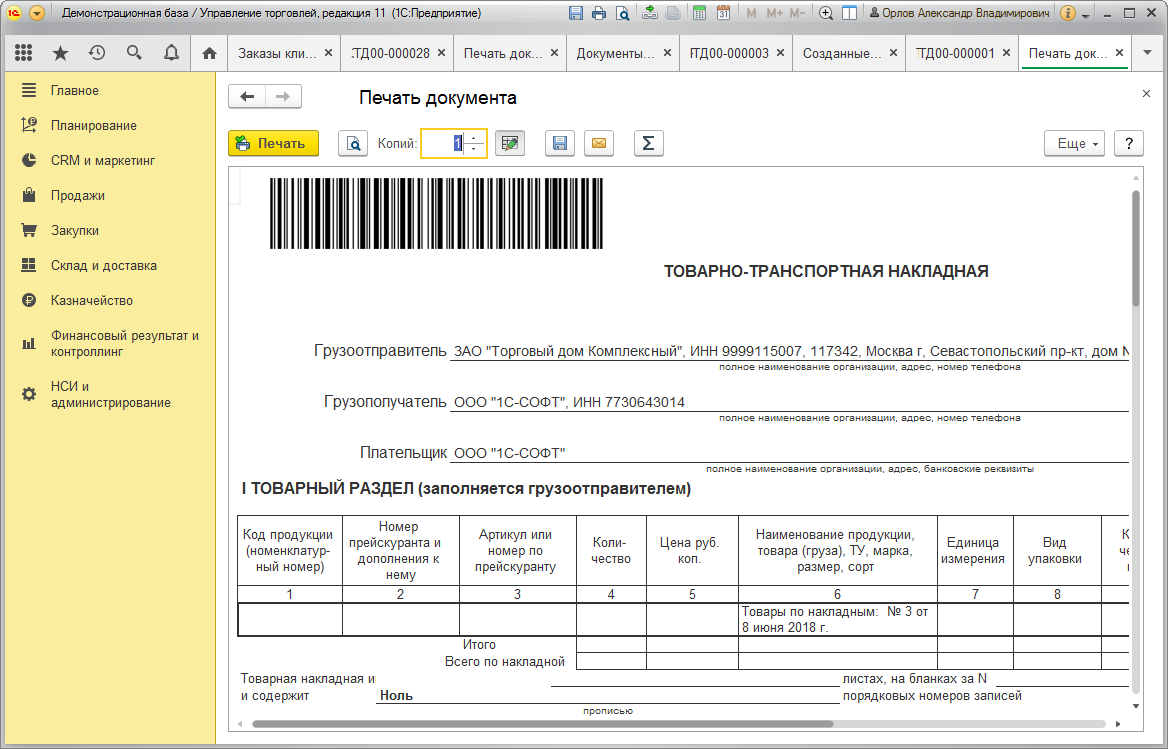
Task: Open the Планирование section
Action: click(110, 125)
